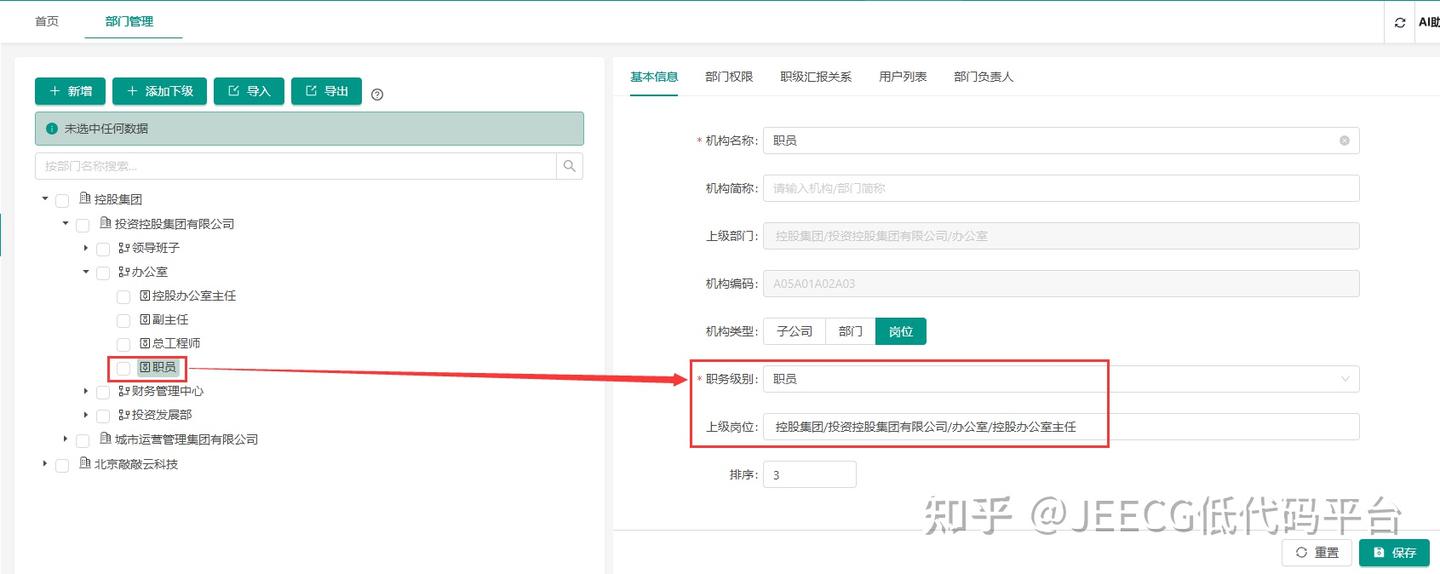Click the 上级岗位 field
This screenshot has height=574, width=1440.
click(1061, 427)
